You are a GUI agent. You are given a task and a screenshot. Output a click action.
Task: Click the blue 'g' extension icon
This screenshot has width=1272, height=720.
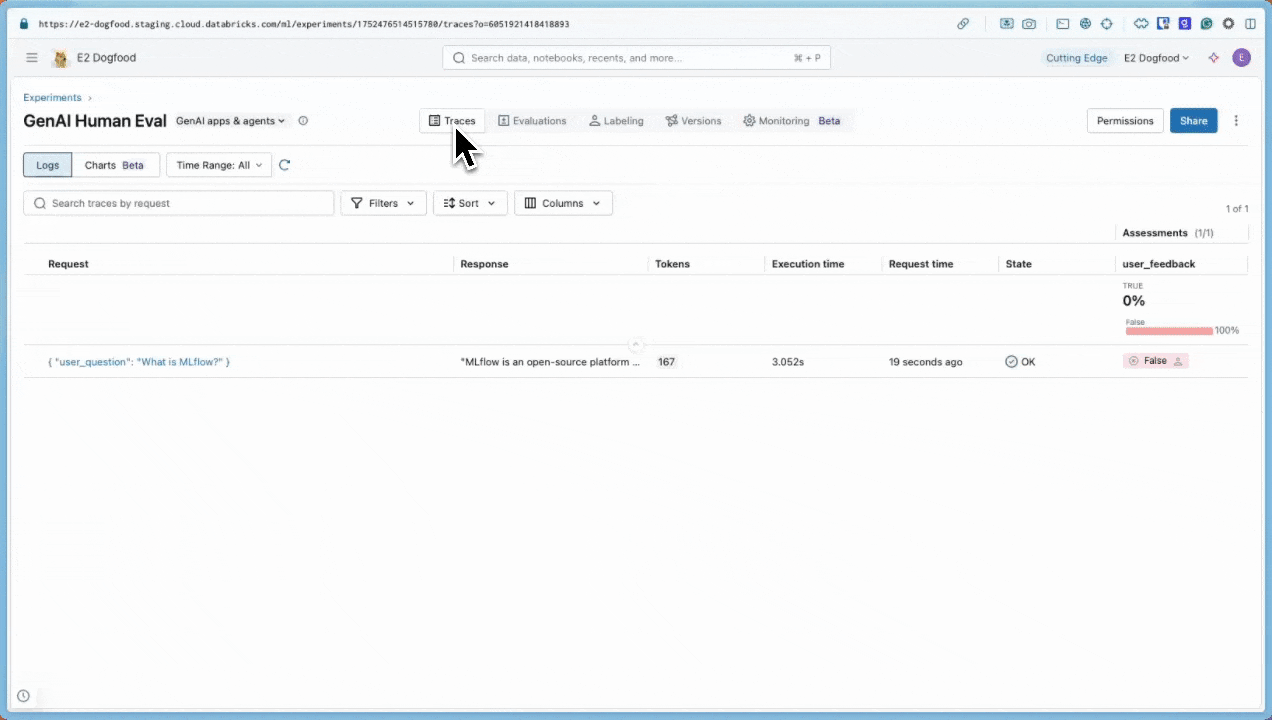1185,24
